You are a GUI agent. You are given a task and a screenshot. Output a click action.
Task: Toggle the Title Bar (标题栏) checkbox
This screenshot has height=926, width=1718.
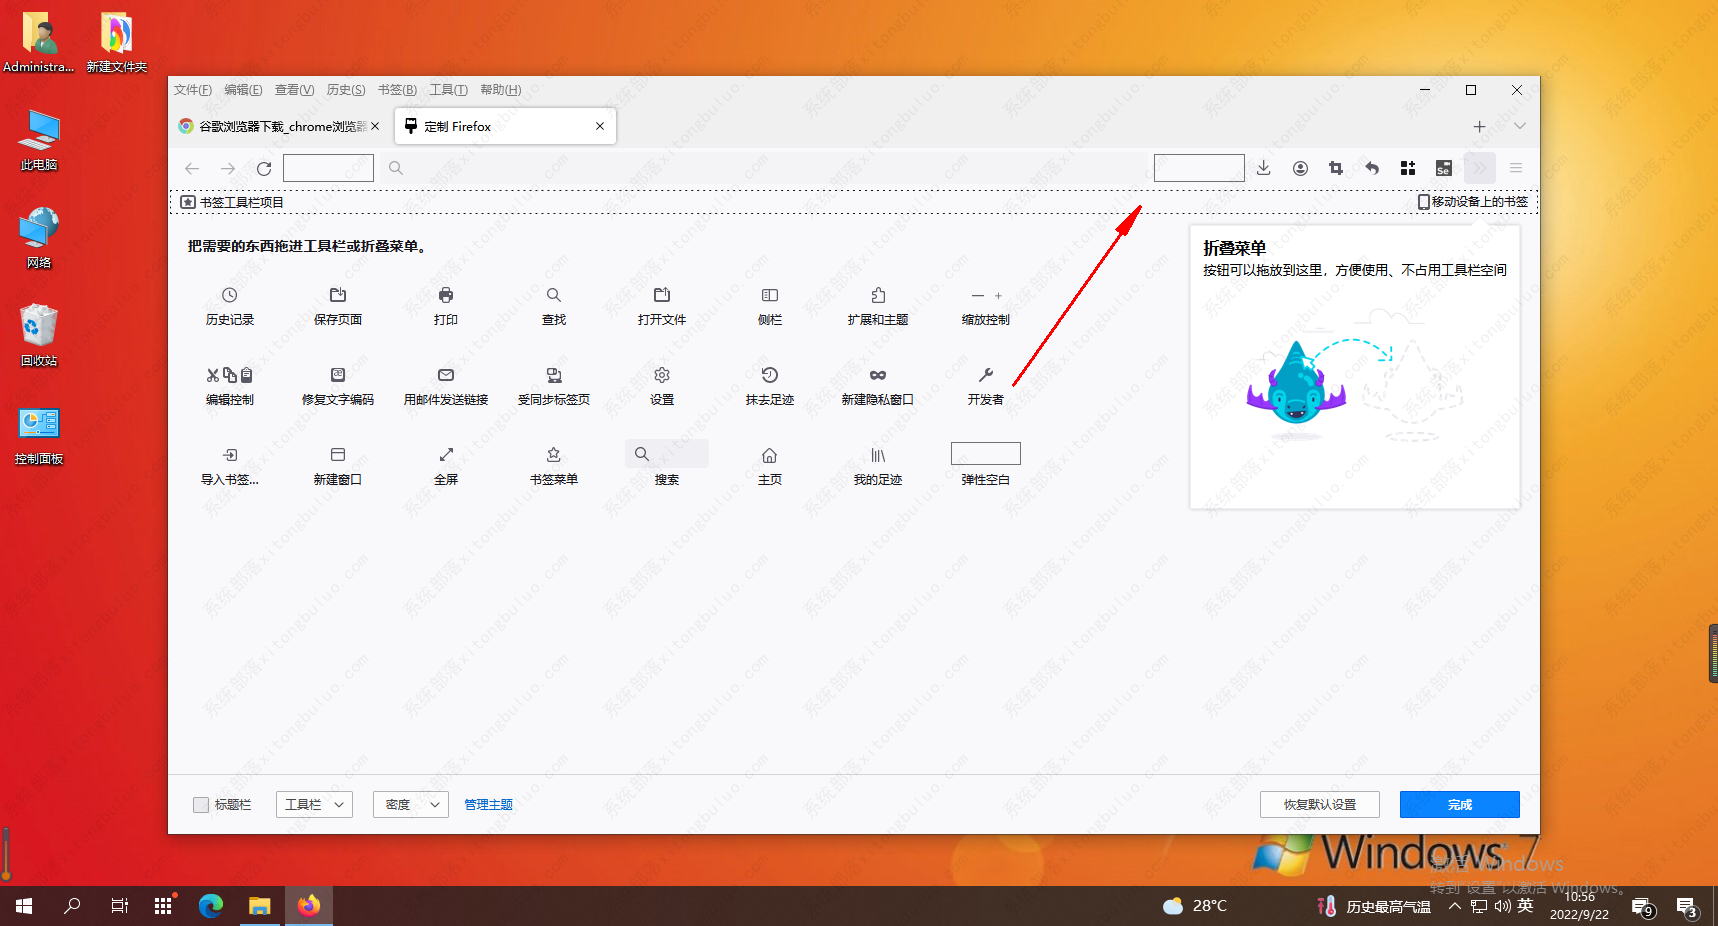tap(201, 805)
